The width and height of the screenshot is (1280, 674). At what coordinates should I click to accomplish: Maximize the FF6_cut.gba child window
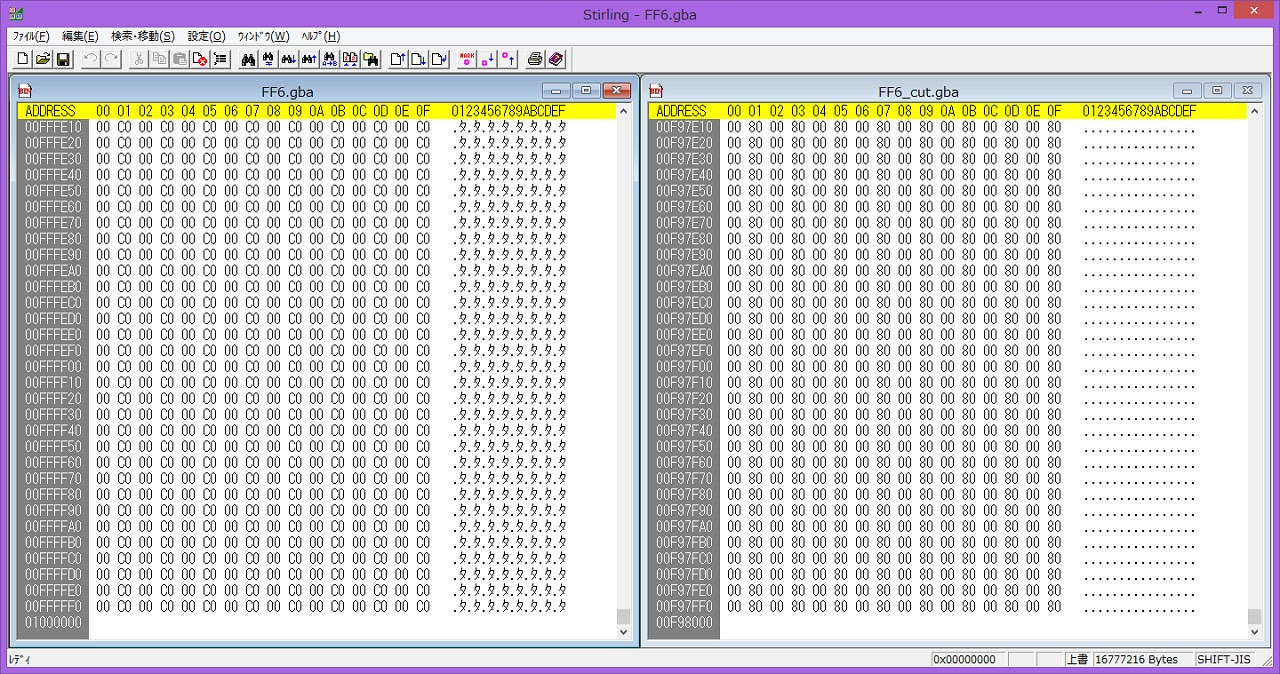pyautogui.click(x=1217, y=90)
